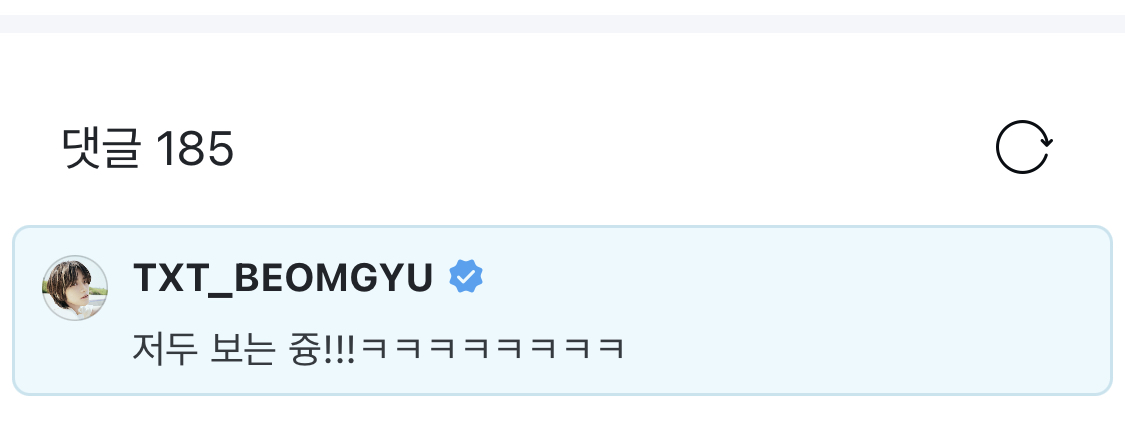
Task: Click the comment text 저두 보는 중!!!ㅋㅋㅋ
Action: tap(379, 349)
